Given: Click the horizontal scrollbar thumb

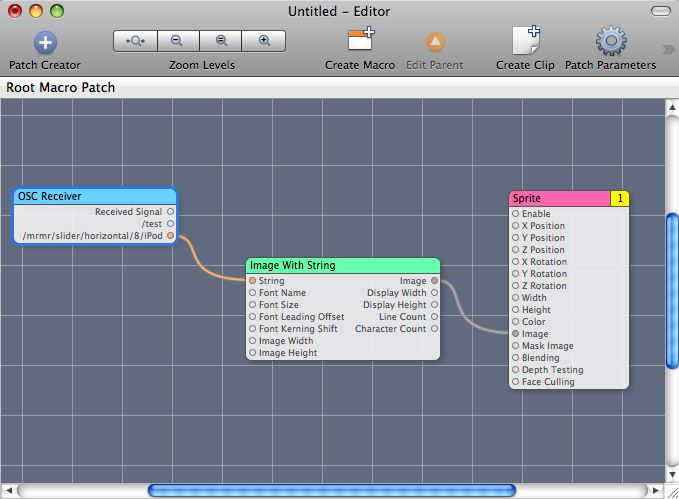Looking at the screenshot, I should (x=331, y=490).
